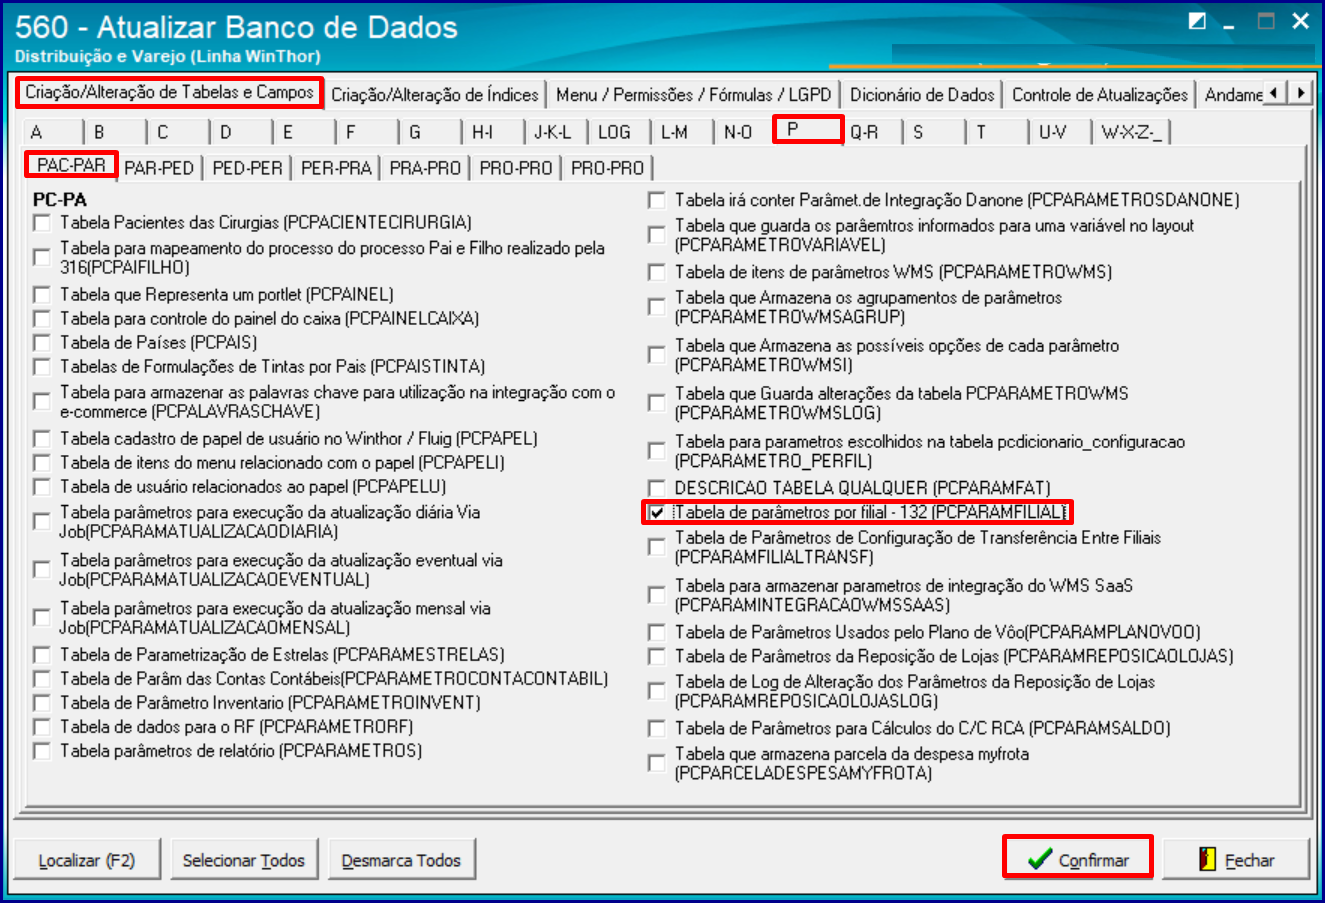Image resolution: width=1325 pixels, height=903 pixels.
Task: Tick the Tabela de Países (PCPAIS) checkbox
Action: (x=42, y=343)
